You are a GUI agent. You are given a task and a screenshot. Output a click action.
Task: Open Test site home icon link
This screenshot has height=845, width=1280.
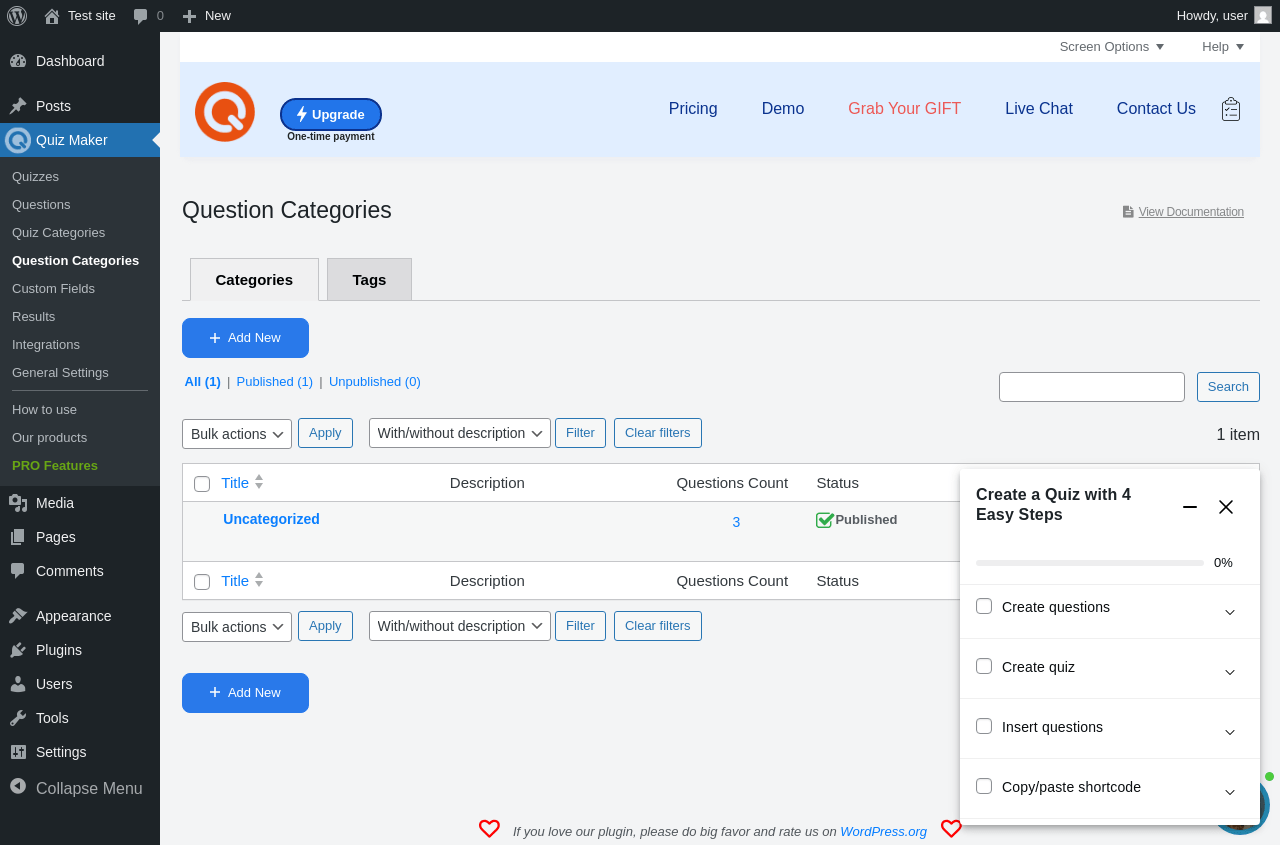(x=52, y=16)
